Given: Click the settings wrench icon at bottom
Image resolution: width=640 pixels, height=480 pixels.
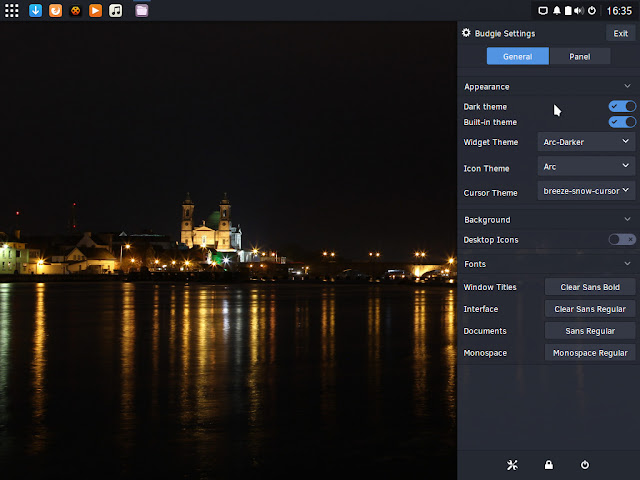Looking at the screenshot, I should (x=512, y=464).
